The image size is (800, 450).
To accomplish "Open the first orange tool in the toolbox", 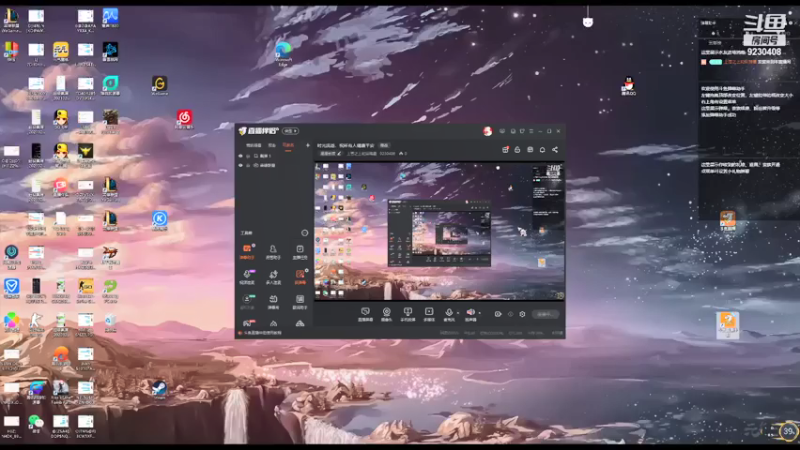I will click(x=247, y=251).
